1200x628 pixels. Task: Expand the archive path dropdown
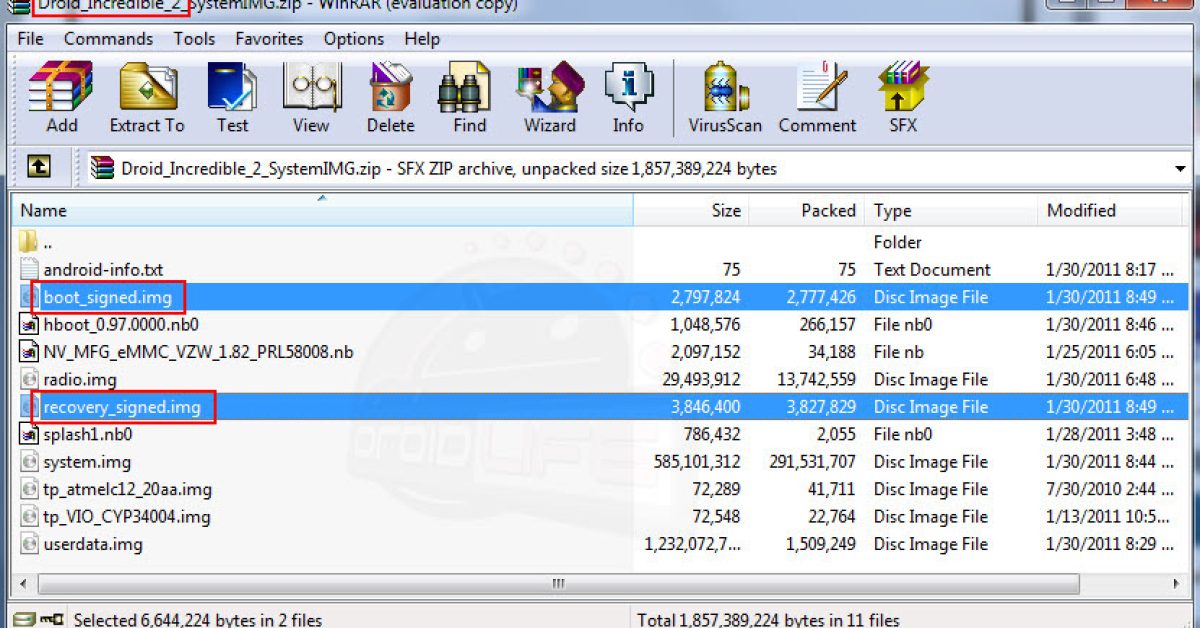(1180, 169)
